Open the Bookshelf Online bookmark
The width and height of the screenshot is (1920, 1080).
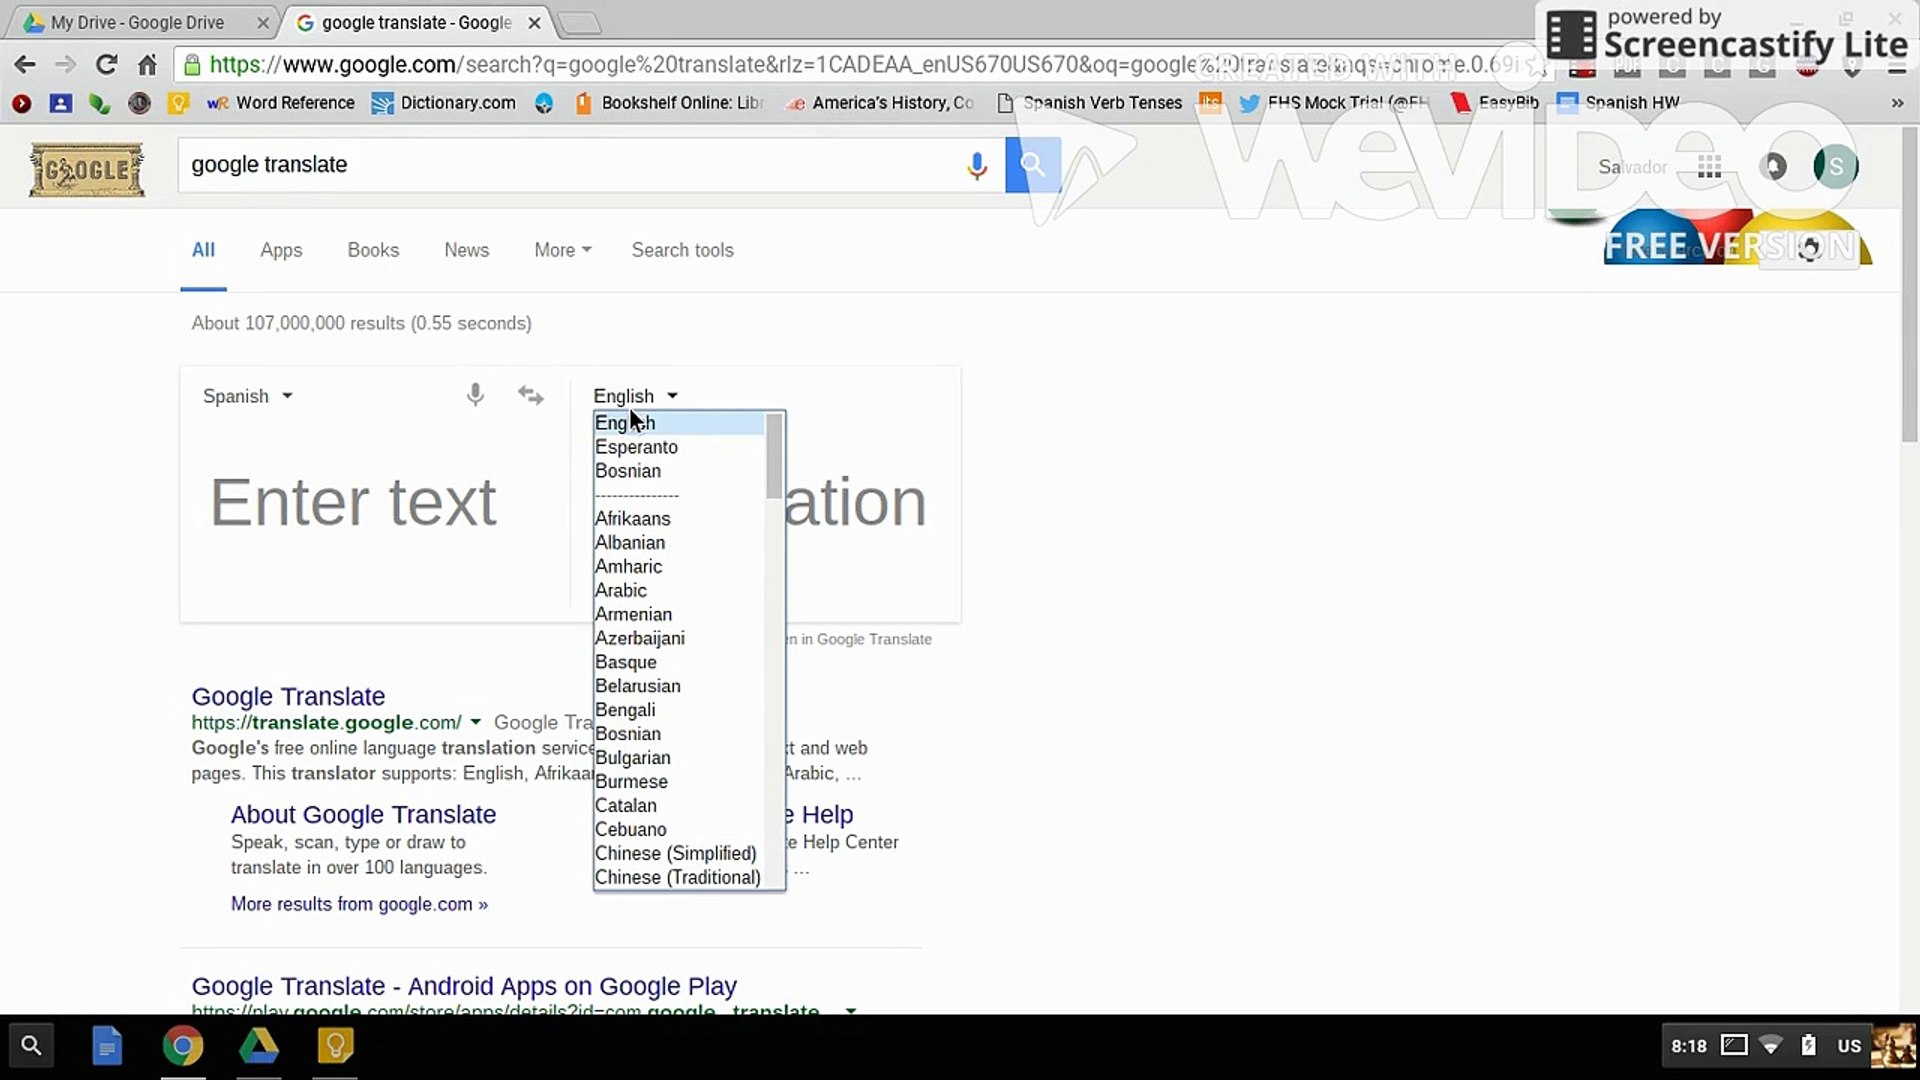669,103
